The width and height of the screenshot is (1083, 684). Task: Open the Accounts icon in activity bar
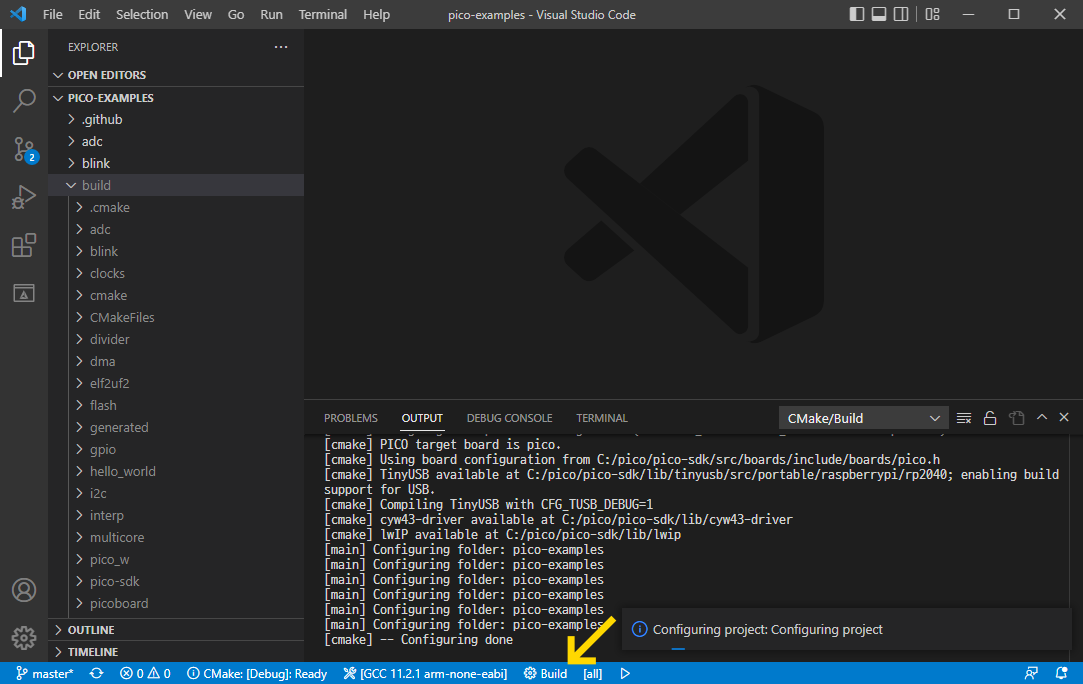23,590
